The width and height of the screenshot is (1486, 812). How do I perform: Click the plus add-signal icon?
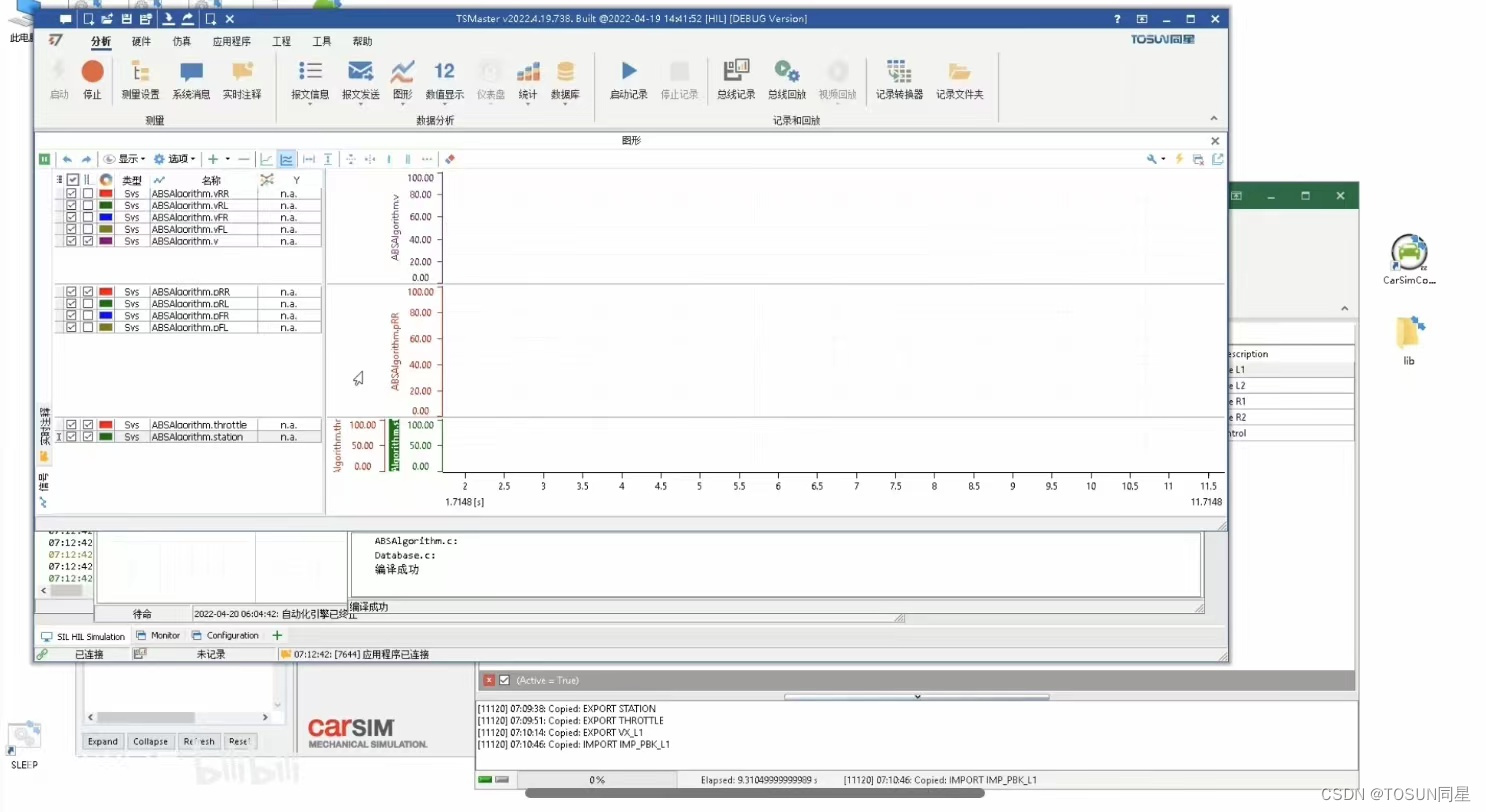pyautogui.click(x=213, y=159)
